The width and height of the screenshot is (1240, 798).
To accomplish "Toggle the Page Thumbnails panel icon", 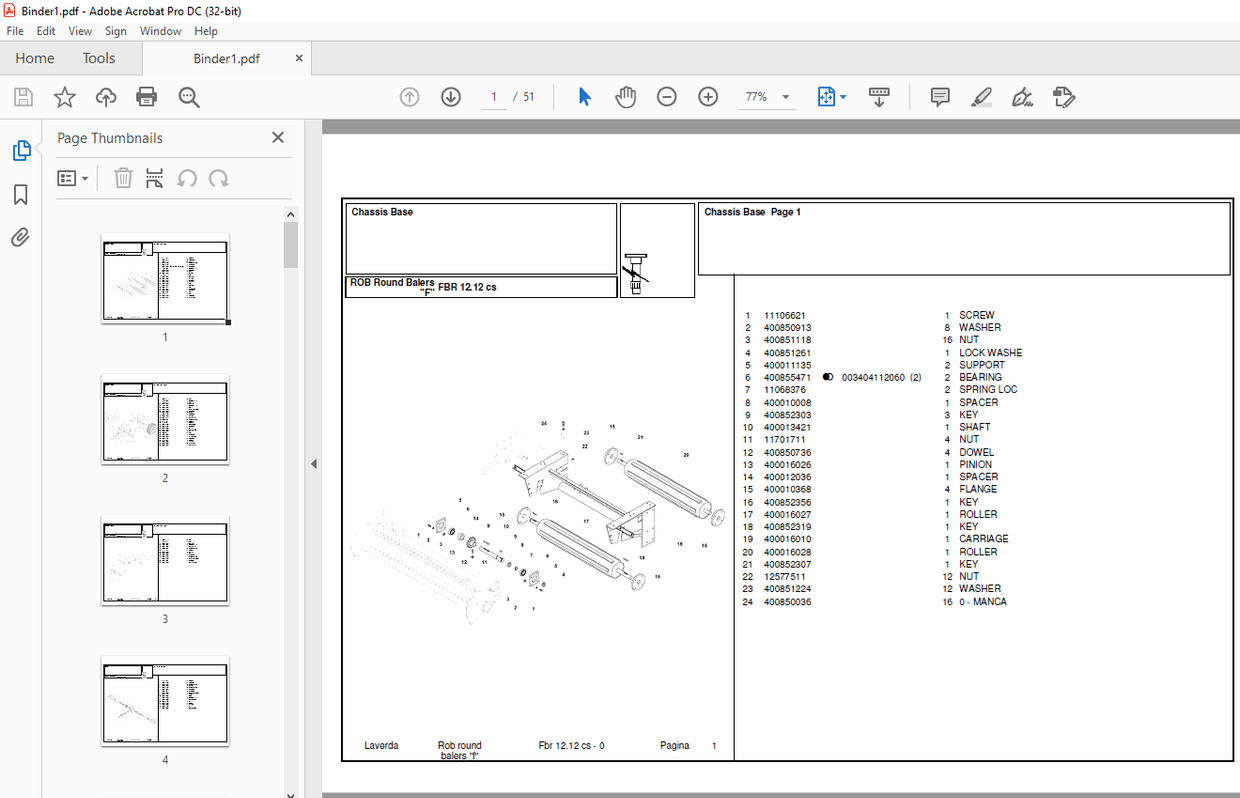I will (x=21, y=151).
